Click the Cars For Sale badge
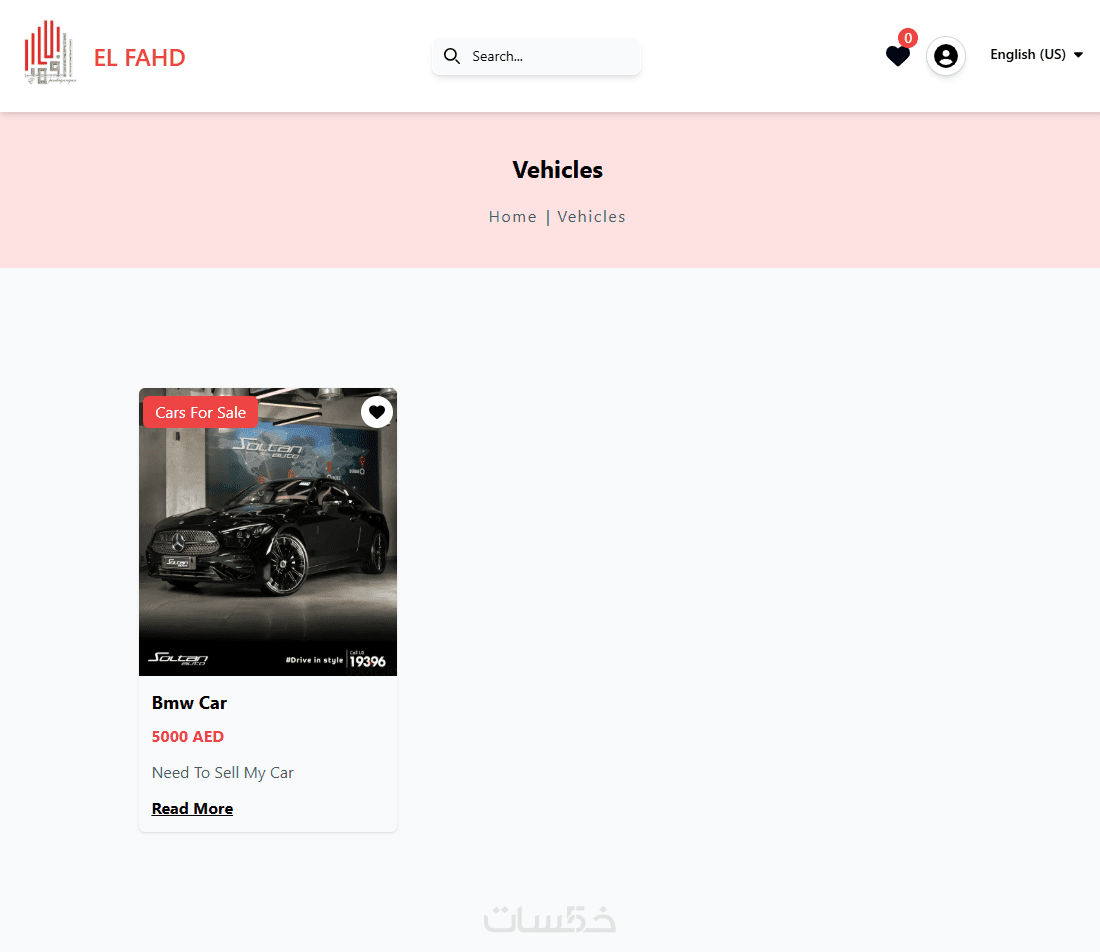 coord(201,413)
